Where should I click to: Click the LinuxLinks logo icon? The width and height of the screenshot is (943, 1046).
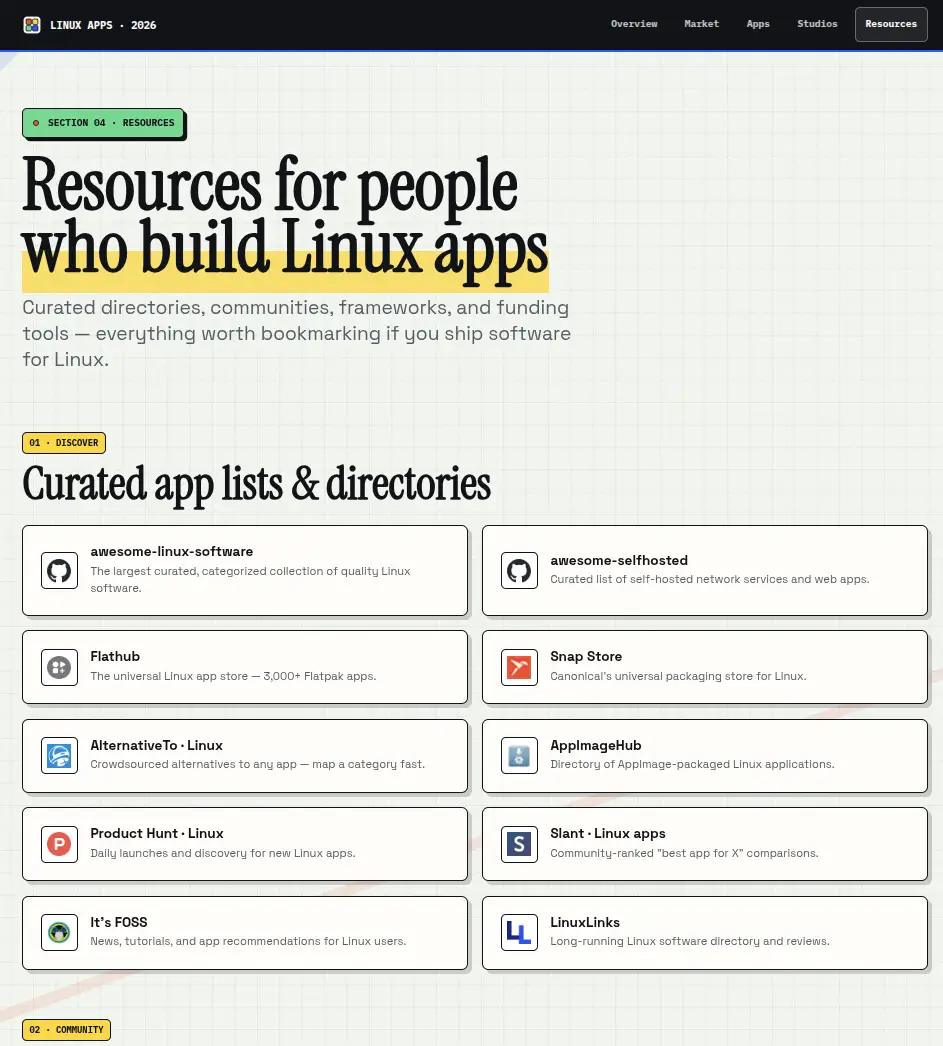[520, 933]
